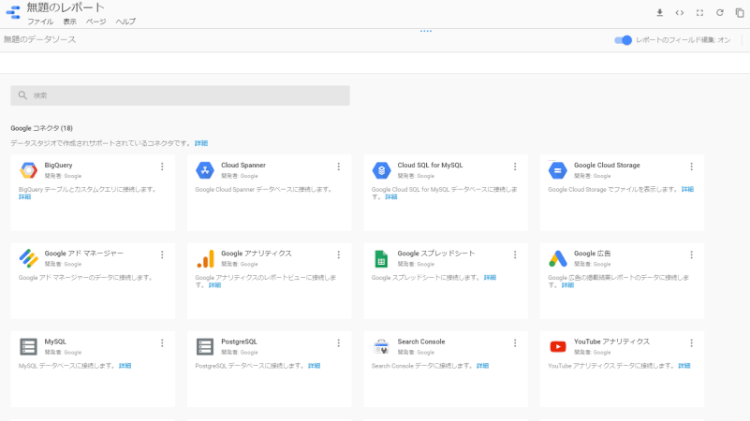The image size is (750, 421).
Task: Select the Google スプレッドシート icon
Action: tap(381, 259)
